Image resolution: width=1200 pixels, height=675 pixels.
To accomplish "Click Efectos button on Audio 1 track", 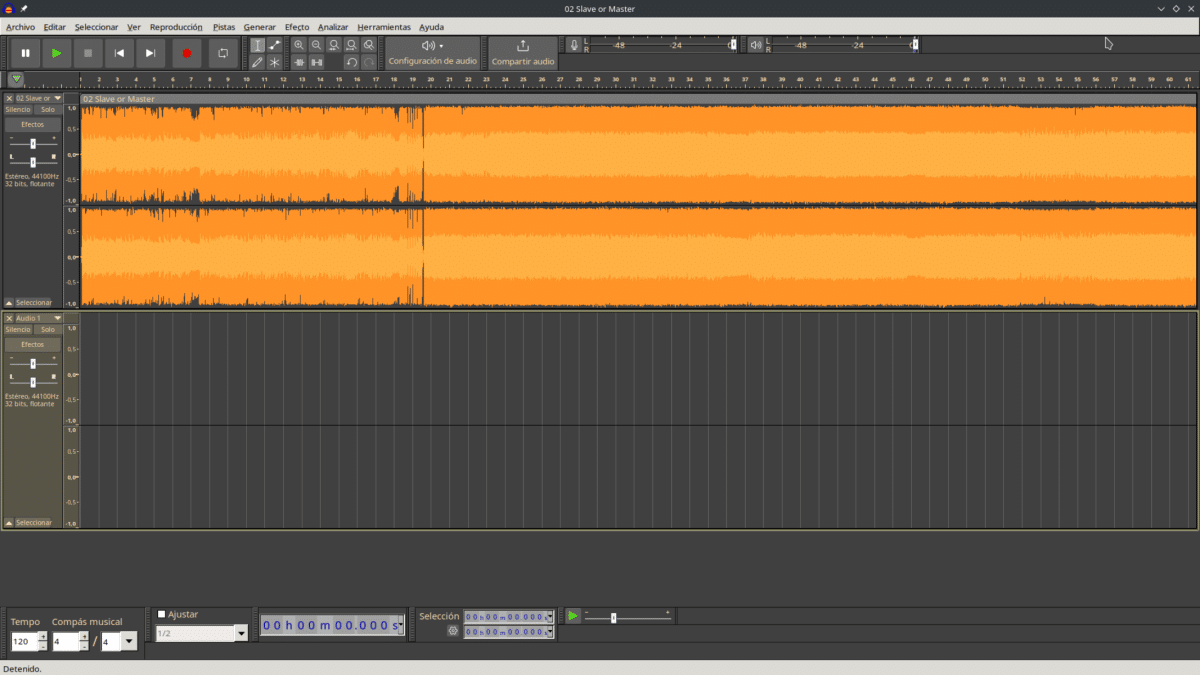I will 33,344.
